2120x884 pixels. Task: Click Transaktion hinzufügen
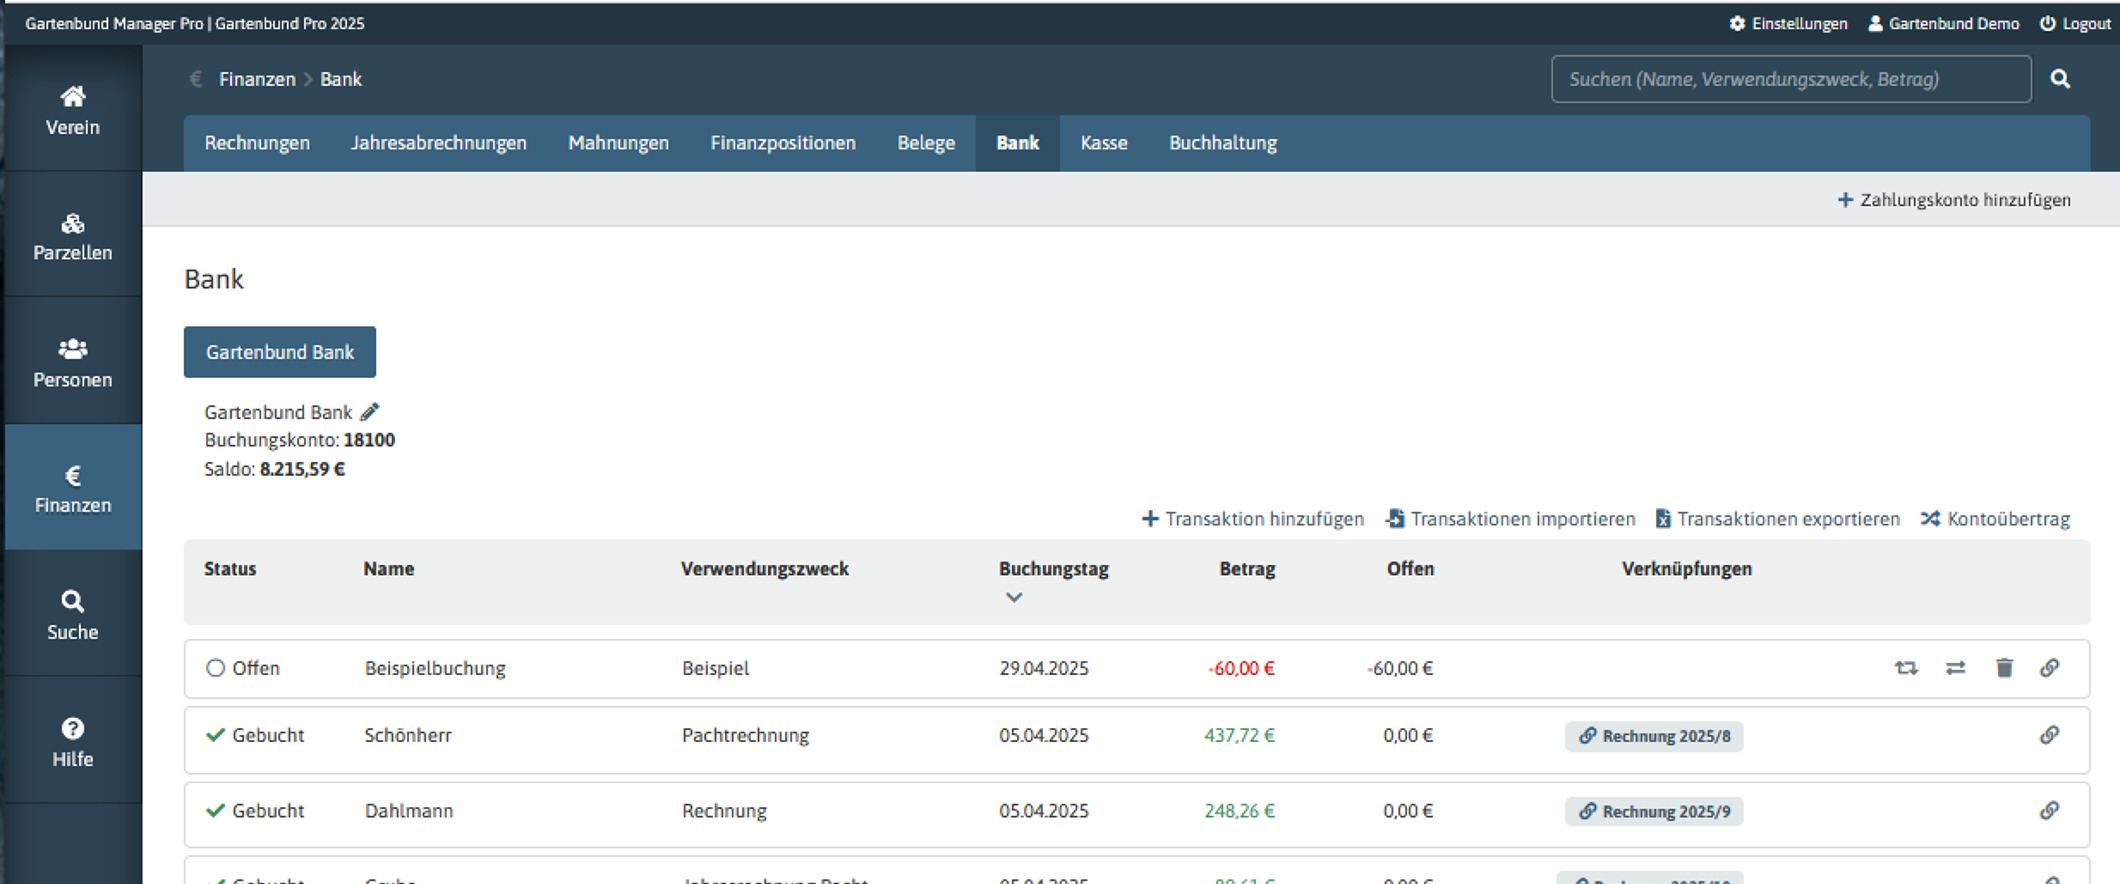[1253, 519]
